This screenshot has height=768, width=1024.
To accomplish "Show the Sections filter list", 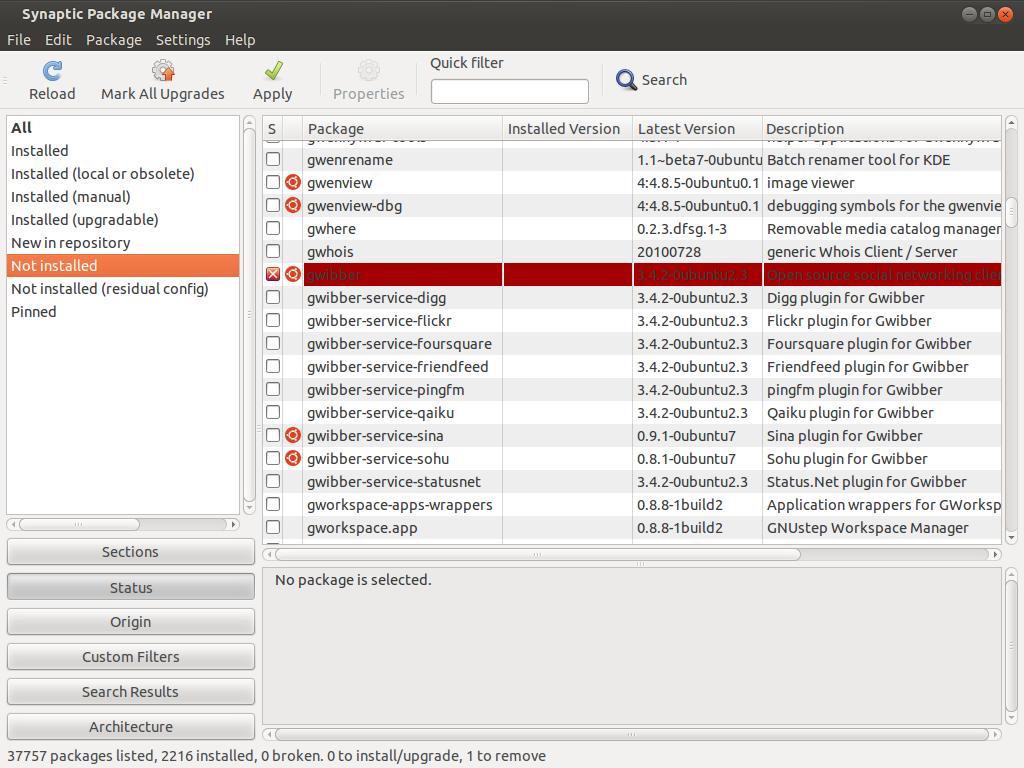I will [x=130, y=552].
